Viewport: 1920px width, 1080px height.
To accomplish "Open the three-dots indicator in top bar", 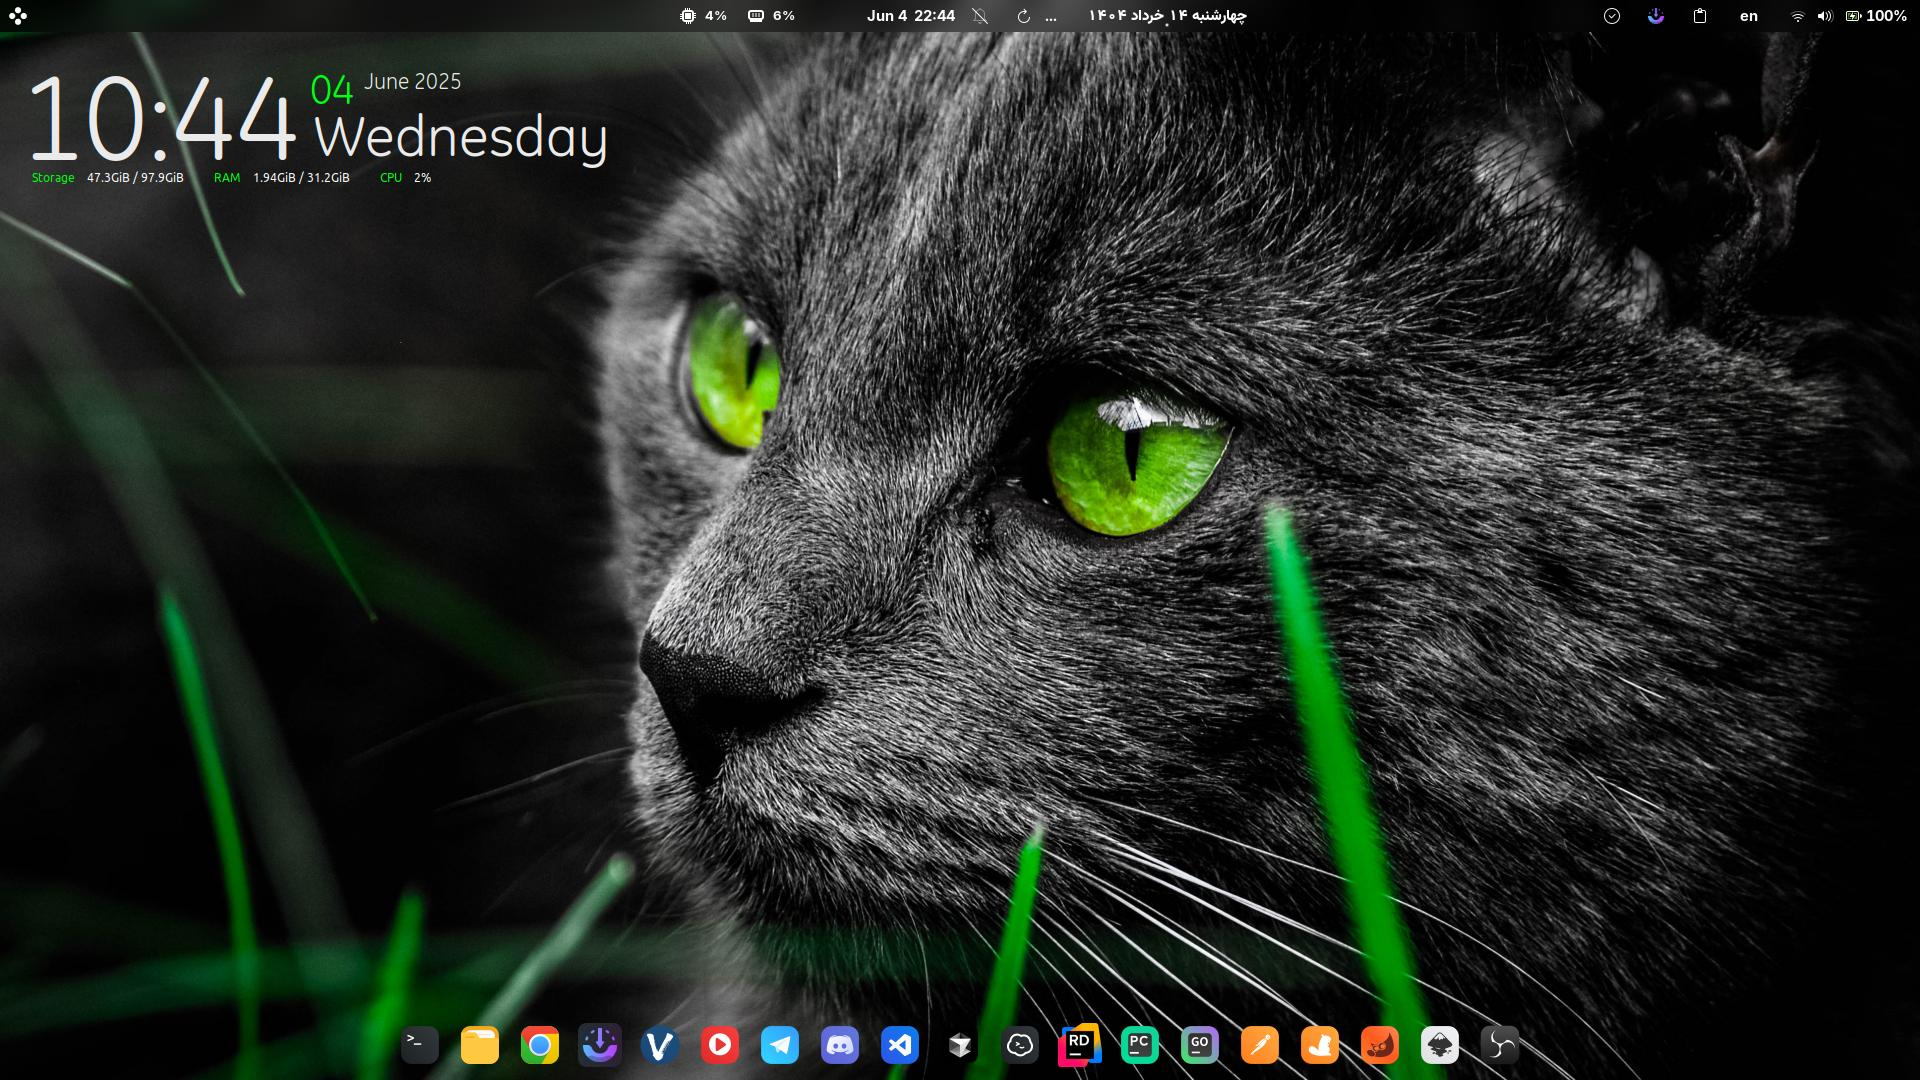I will 1050,17.
